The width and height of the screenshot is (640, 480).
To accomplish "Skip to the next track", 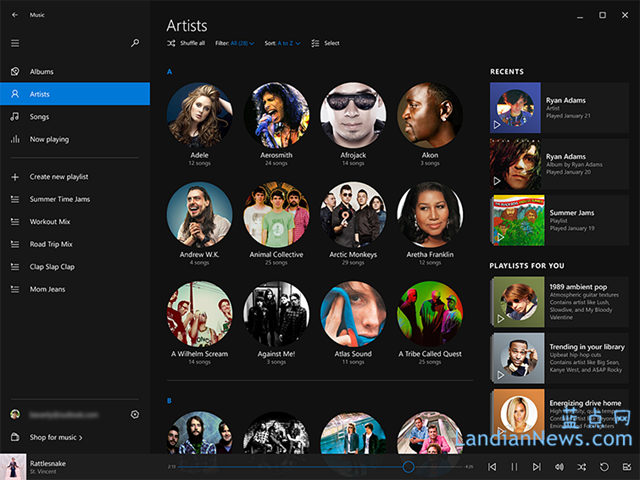I will pyautogui.click(x=537, y=467).
